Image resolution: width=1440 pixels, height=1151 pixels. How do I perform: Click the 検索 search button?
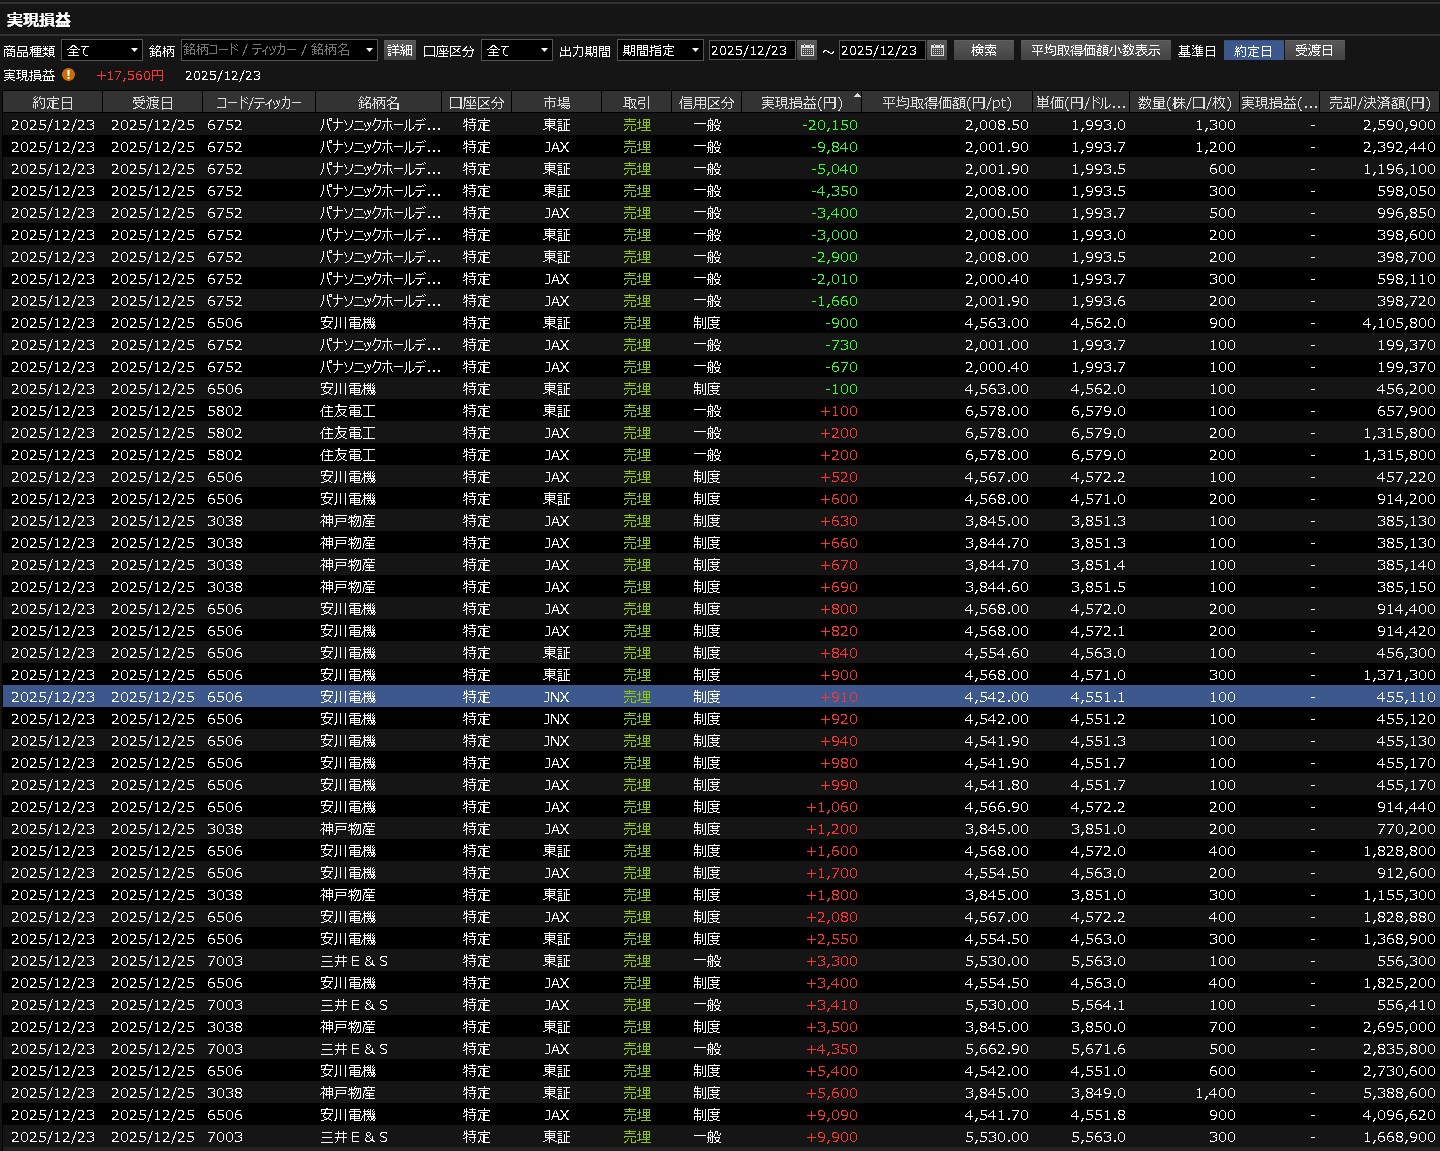(x=984, y=50)
